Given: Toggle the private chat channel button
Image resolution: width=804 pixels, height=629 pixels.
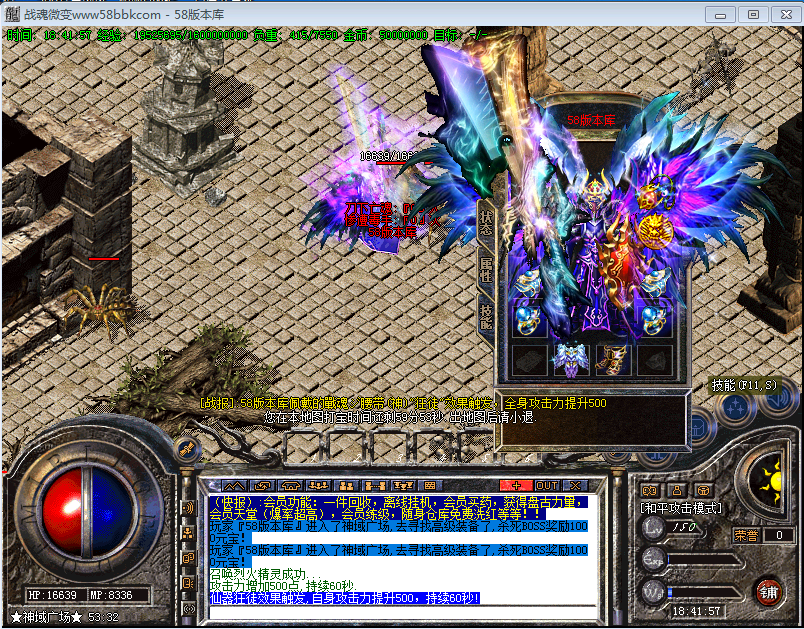Looking at the screenshot, I should click(x=189, y=558).
